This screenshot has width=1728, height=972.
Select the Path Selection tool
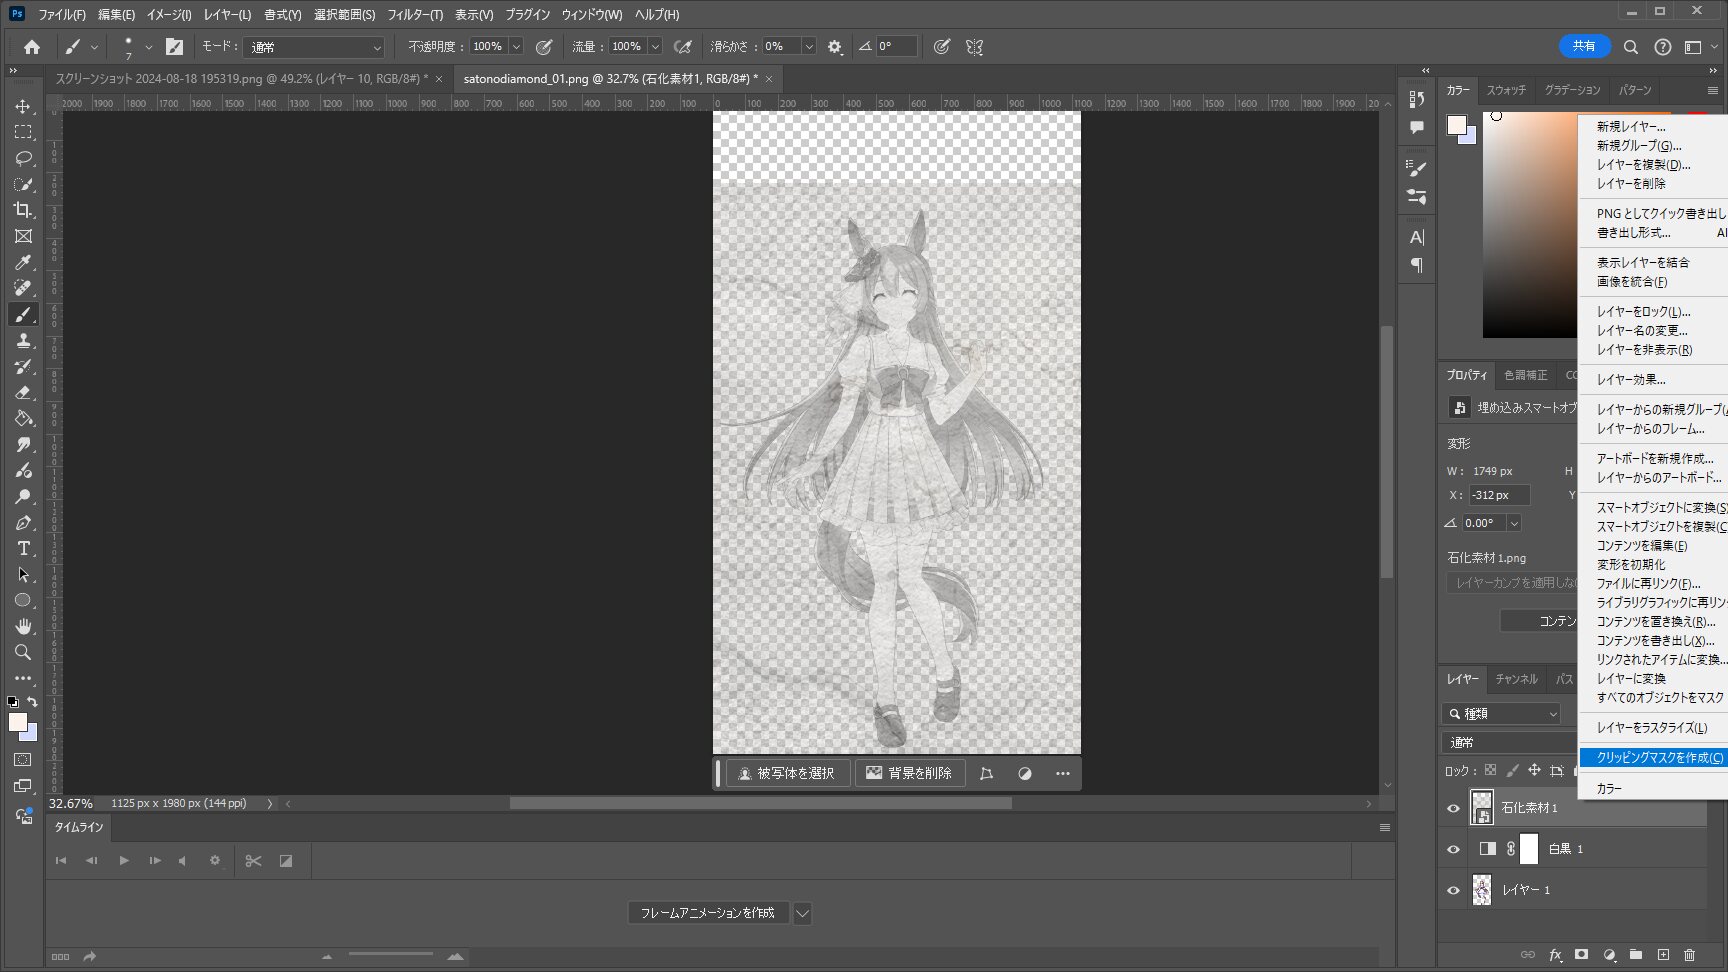coord(23,574)
